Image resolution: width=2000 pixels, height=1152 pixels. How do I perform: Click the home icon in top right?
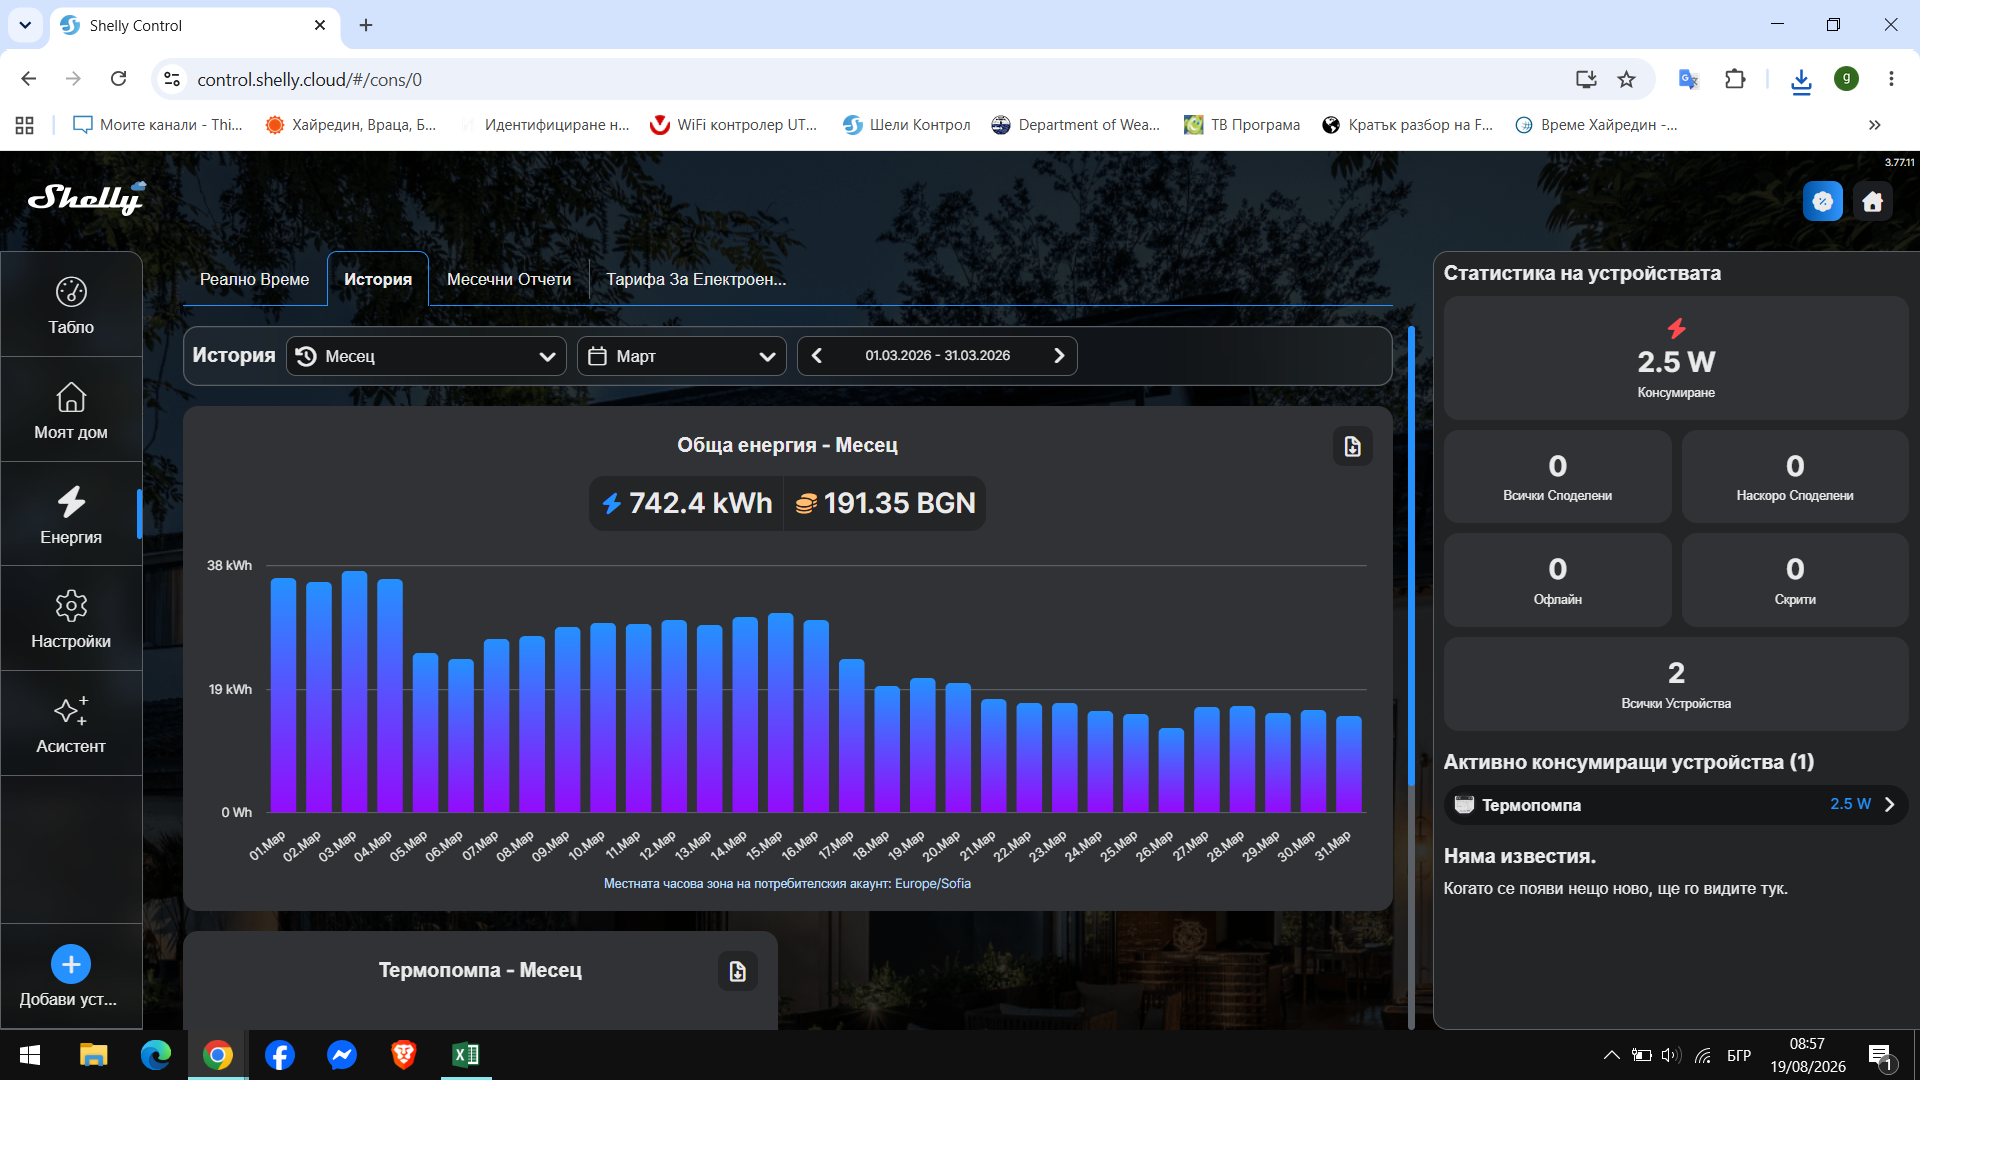(1872, 202)
